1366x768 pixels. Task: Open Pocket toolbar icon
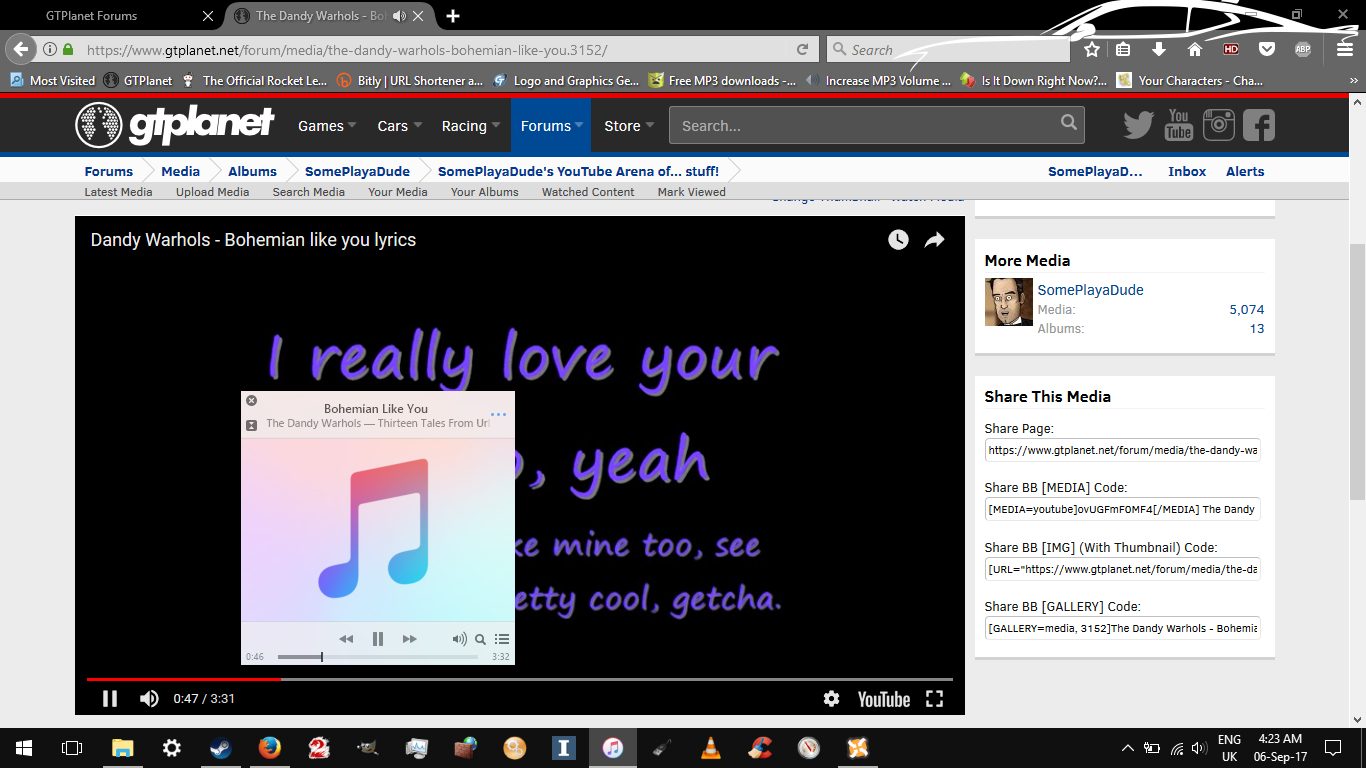[x=1266, y=49]
